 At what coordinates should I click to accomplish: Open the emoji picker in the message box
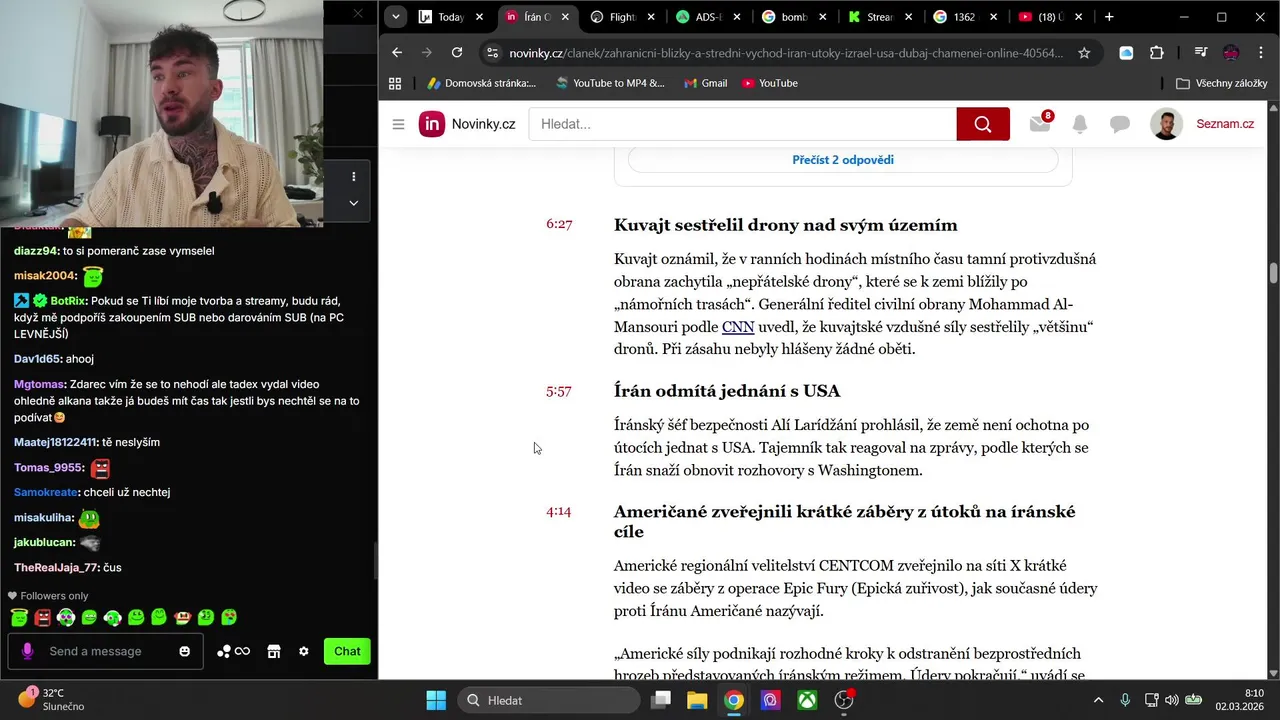coord(185,651)
